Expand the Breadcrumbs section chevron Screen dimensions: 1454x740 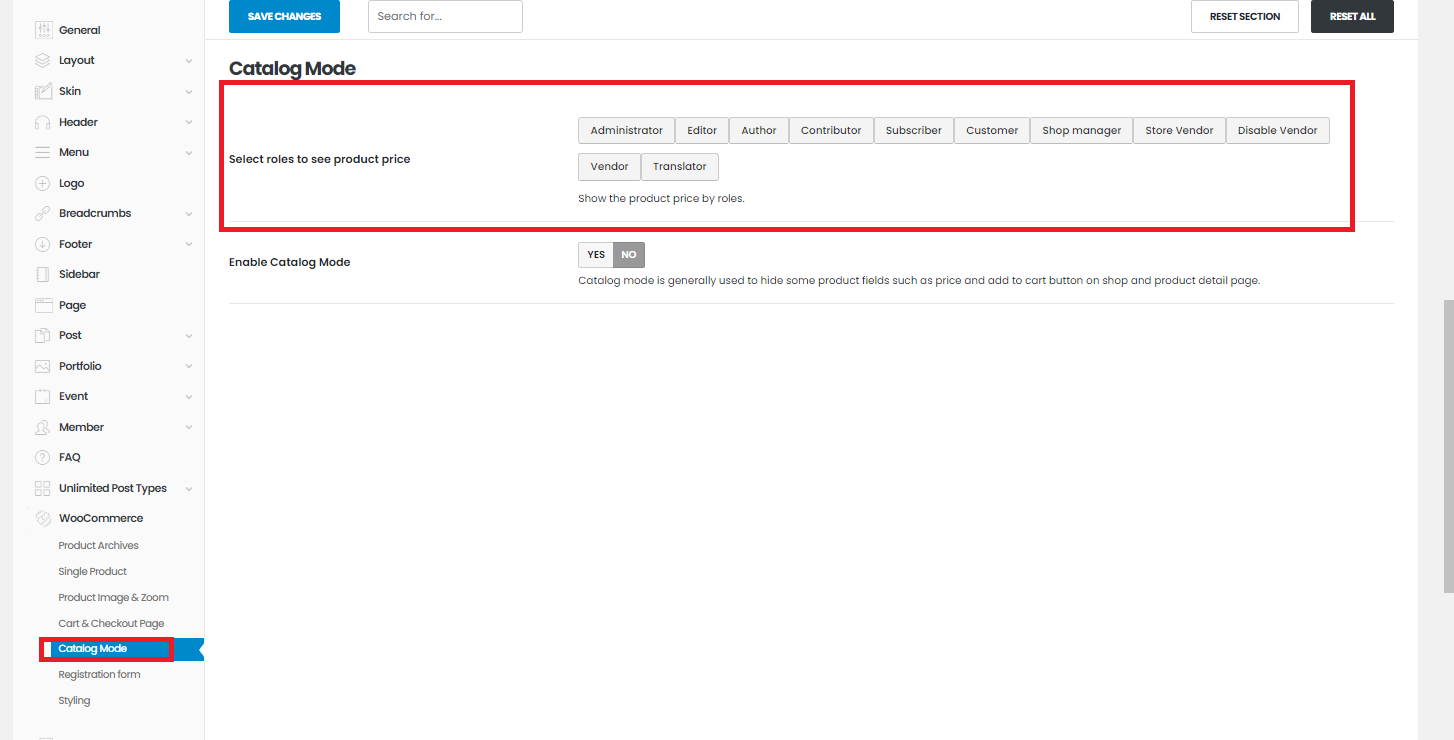(189, 214)
